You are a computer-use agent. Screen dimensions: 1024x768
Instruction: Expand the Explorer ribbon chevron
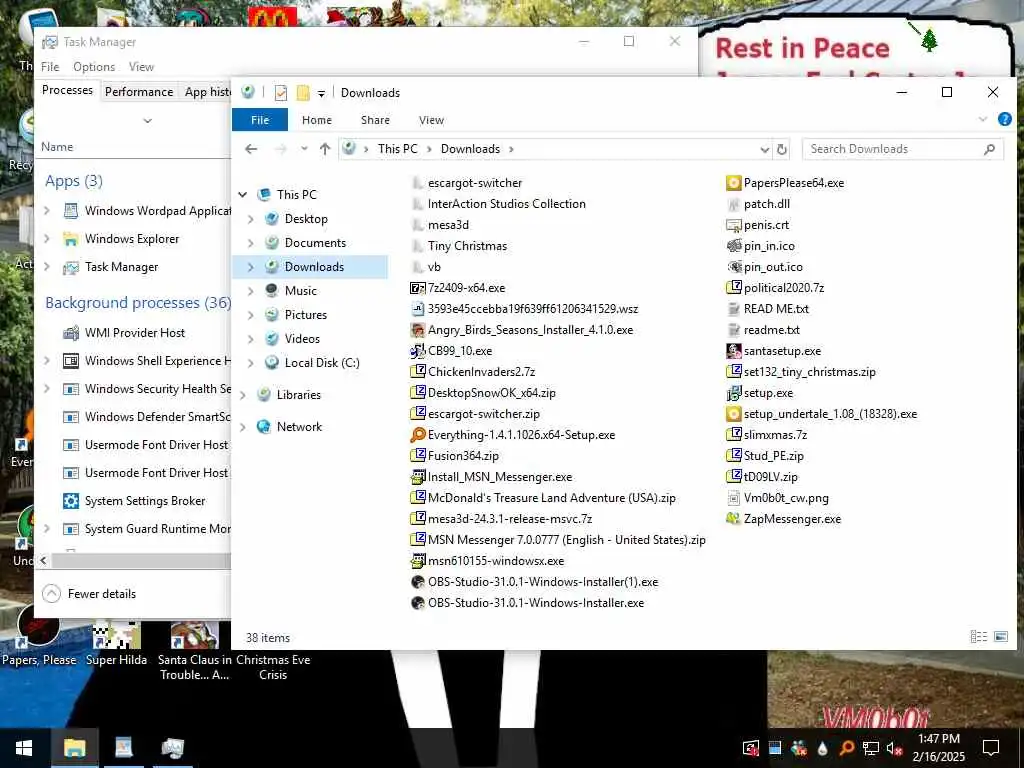(x=983, y=120)
